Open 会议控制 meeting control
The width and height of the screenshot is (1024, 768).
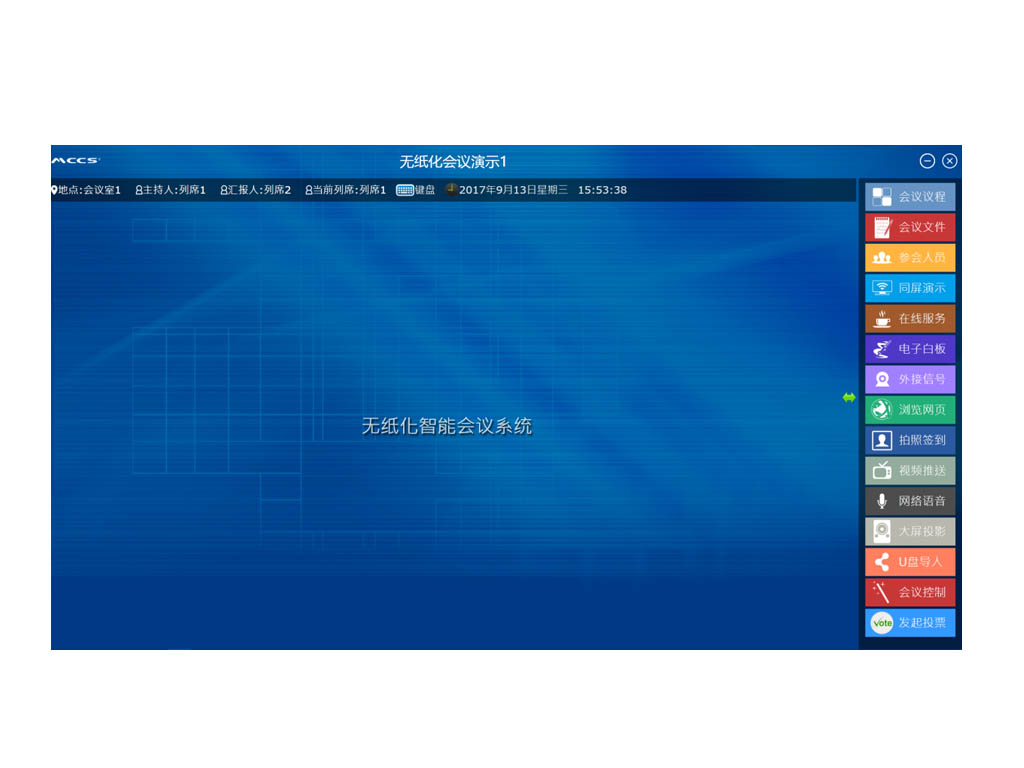[x=910, y=592]
